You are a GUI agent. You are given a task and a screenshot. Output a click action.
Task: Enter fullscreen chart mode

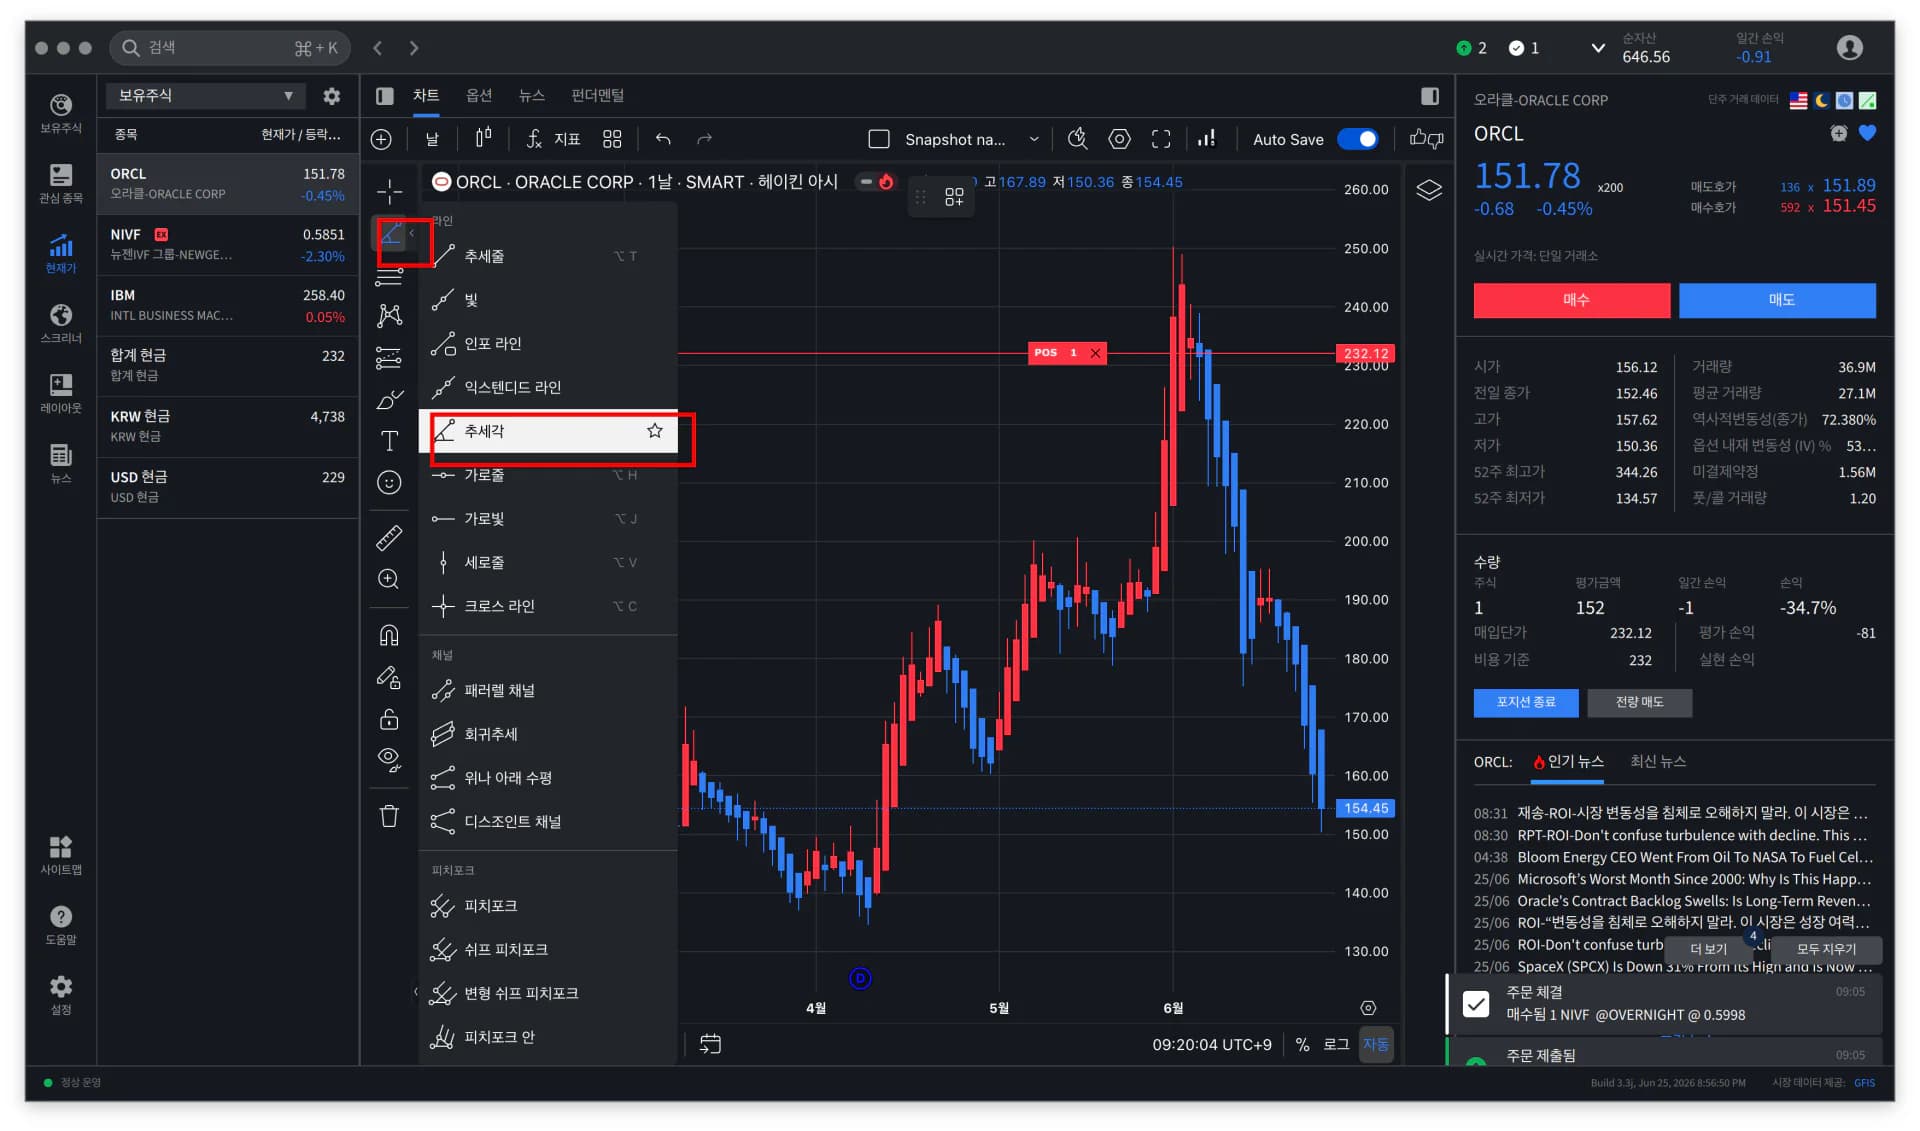tap(1161, 139)
